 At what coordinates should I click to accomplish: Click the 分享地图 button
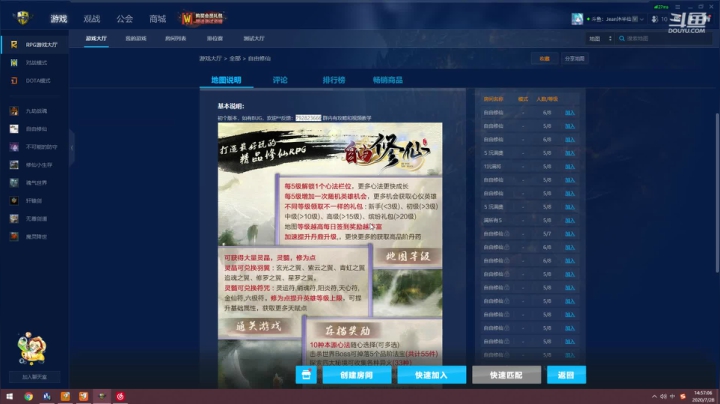(574, 59)
